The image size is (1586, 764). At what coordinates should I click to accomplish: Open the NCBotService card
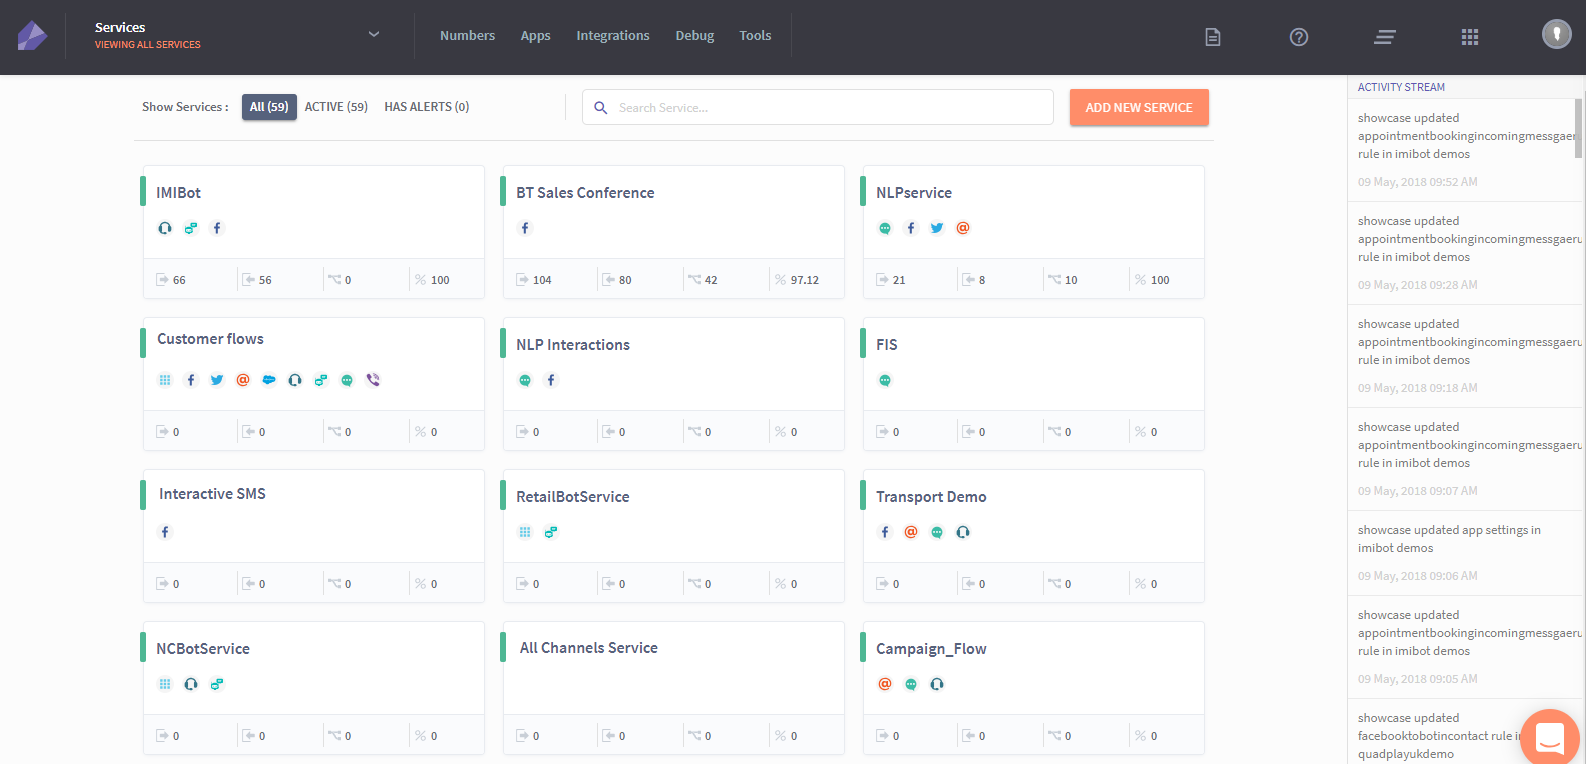pos(203,649)
